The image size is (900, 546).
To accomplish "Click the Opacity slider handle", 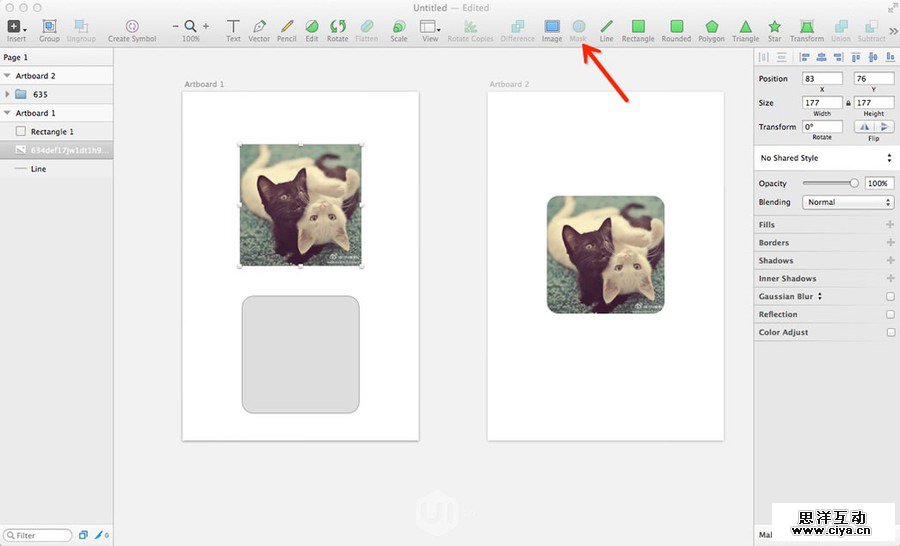I will (x=854, y=184).
